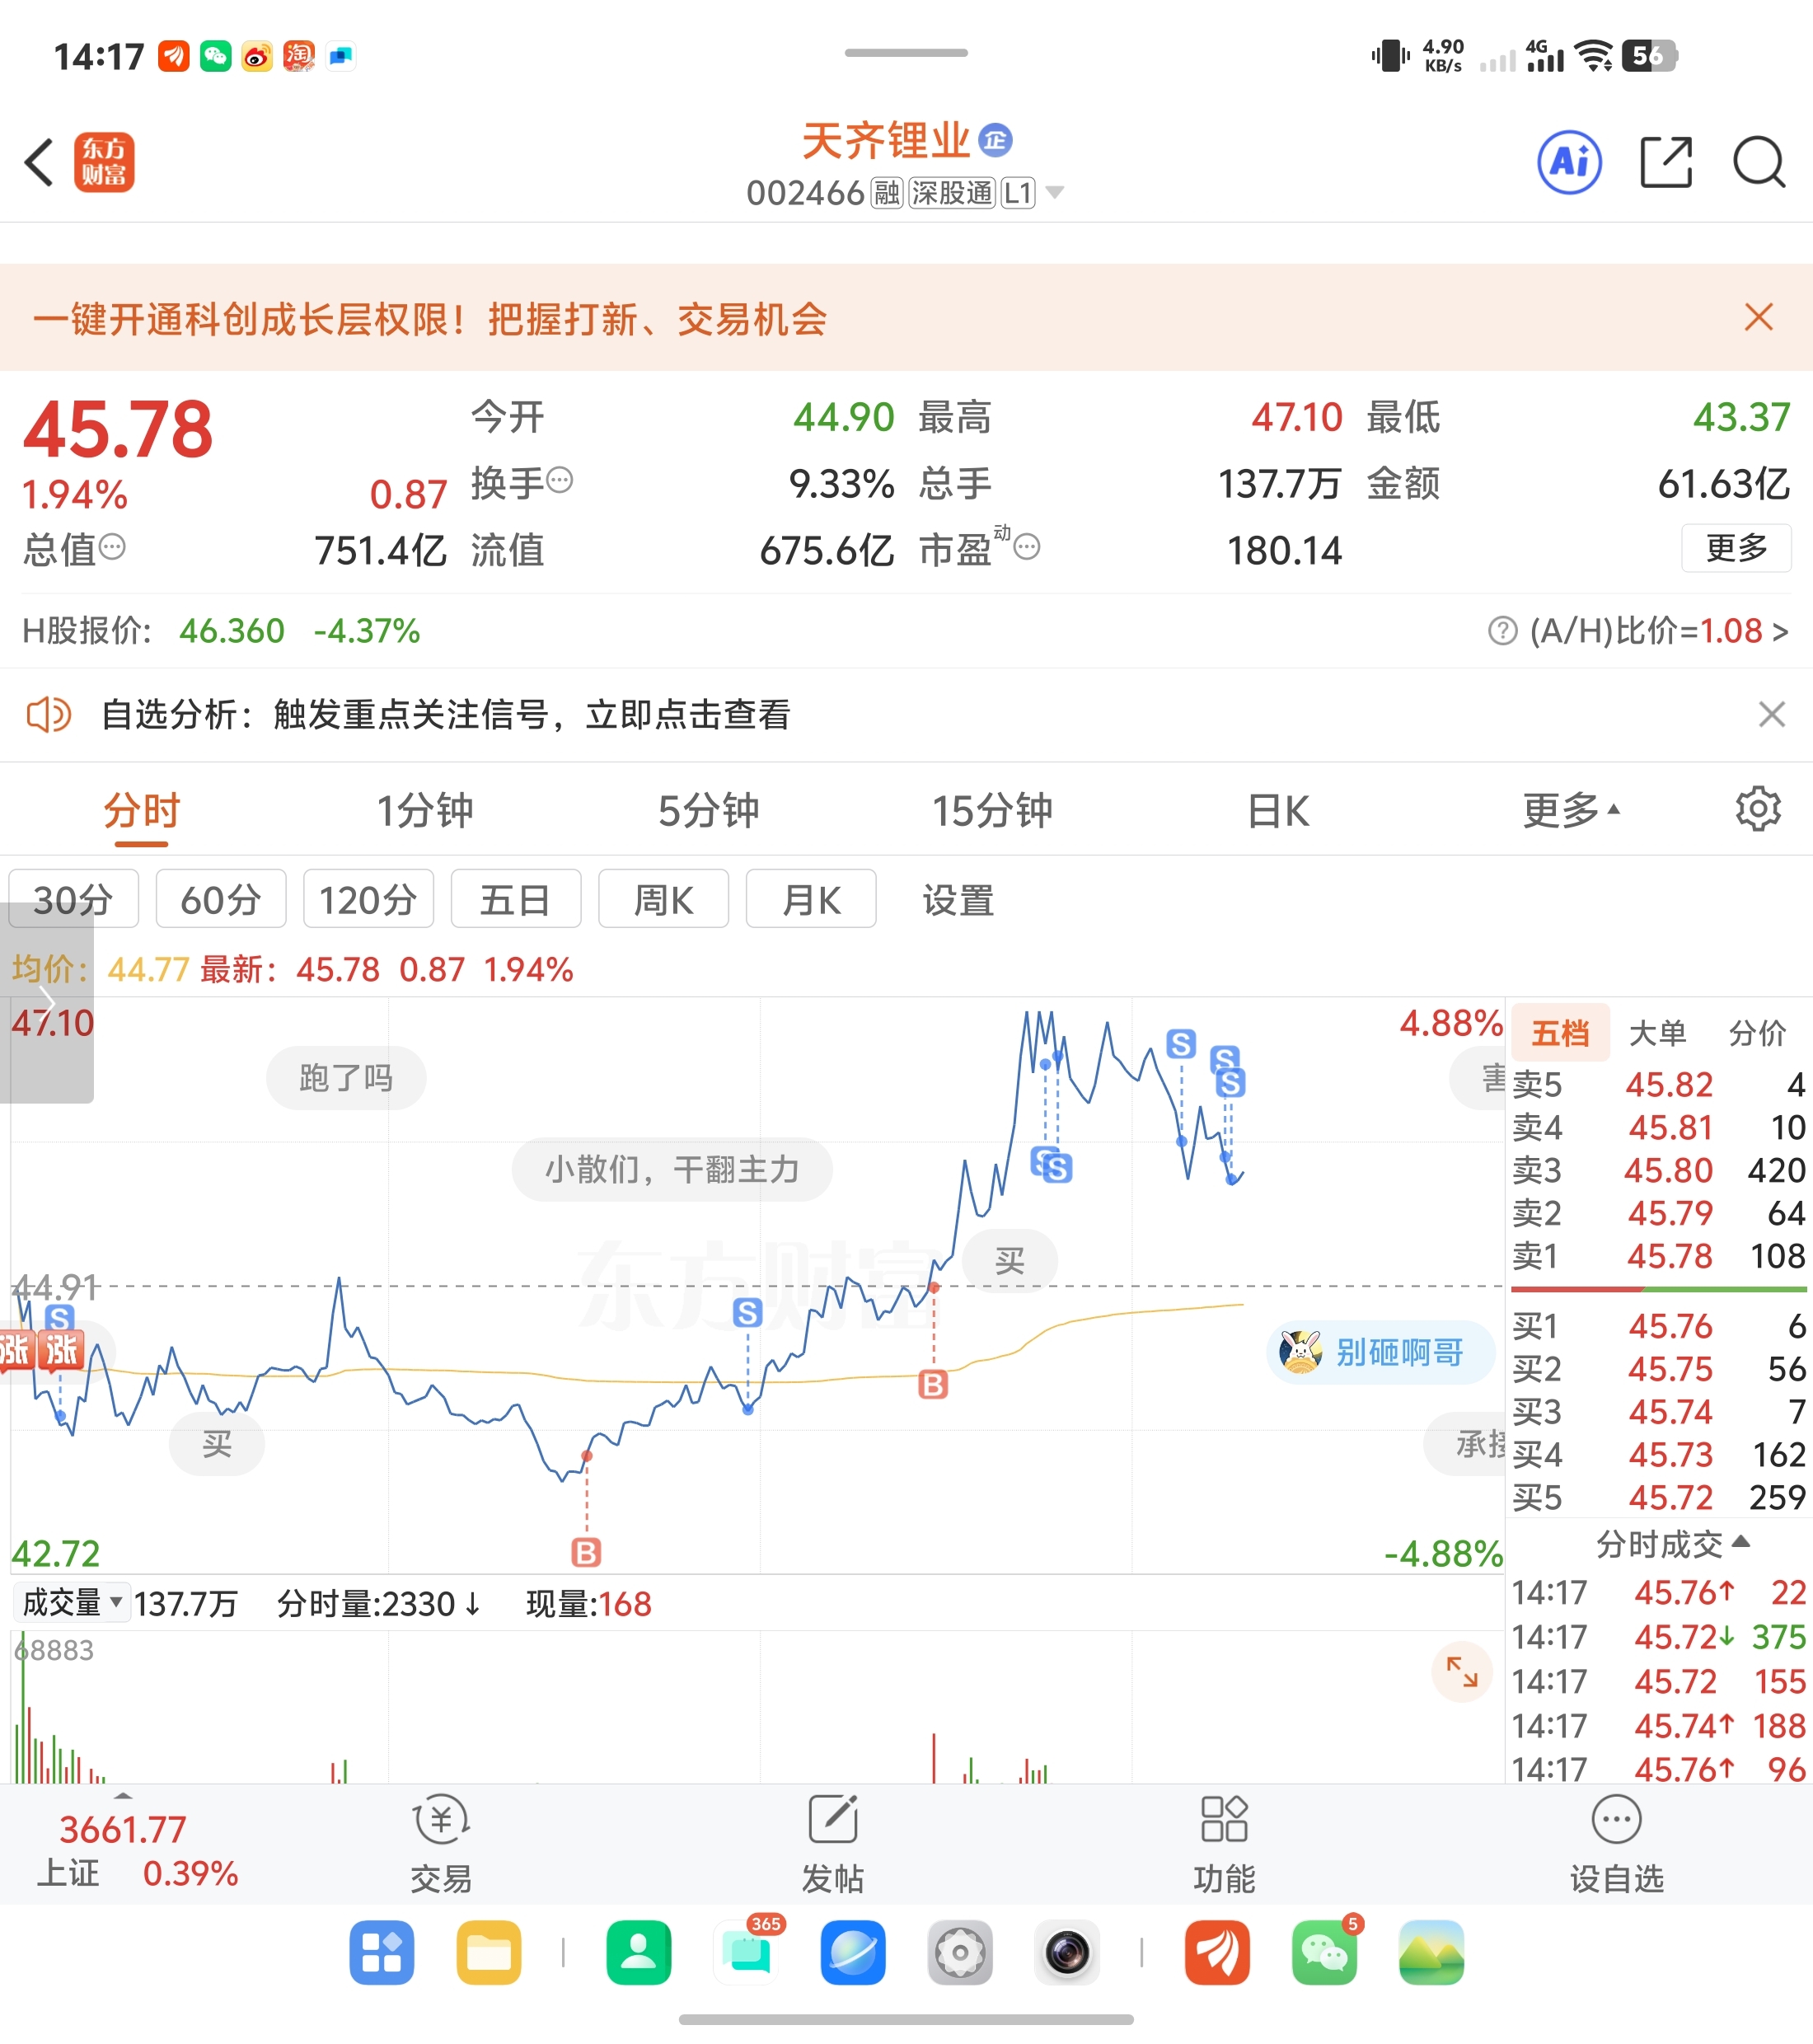Screen dimensions: 1813x2044
Task: Open the 成交量 indicator dropdown
Action: click(x=72, y=1602)
